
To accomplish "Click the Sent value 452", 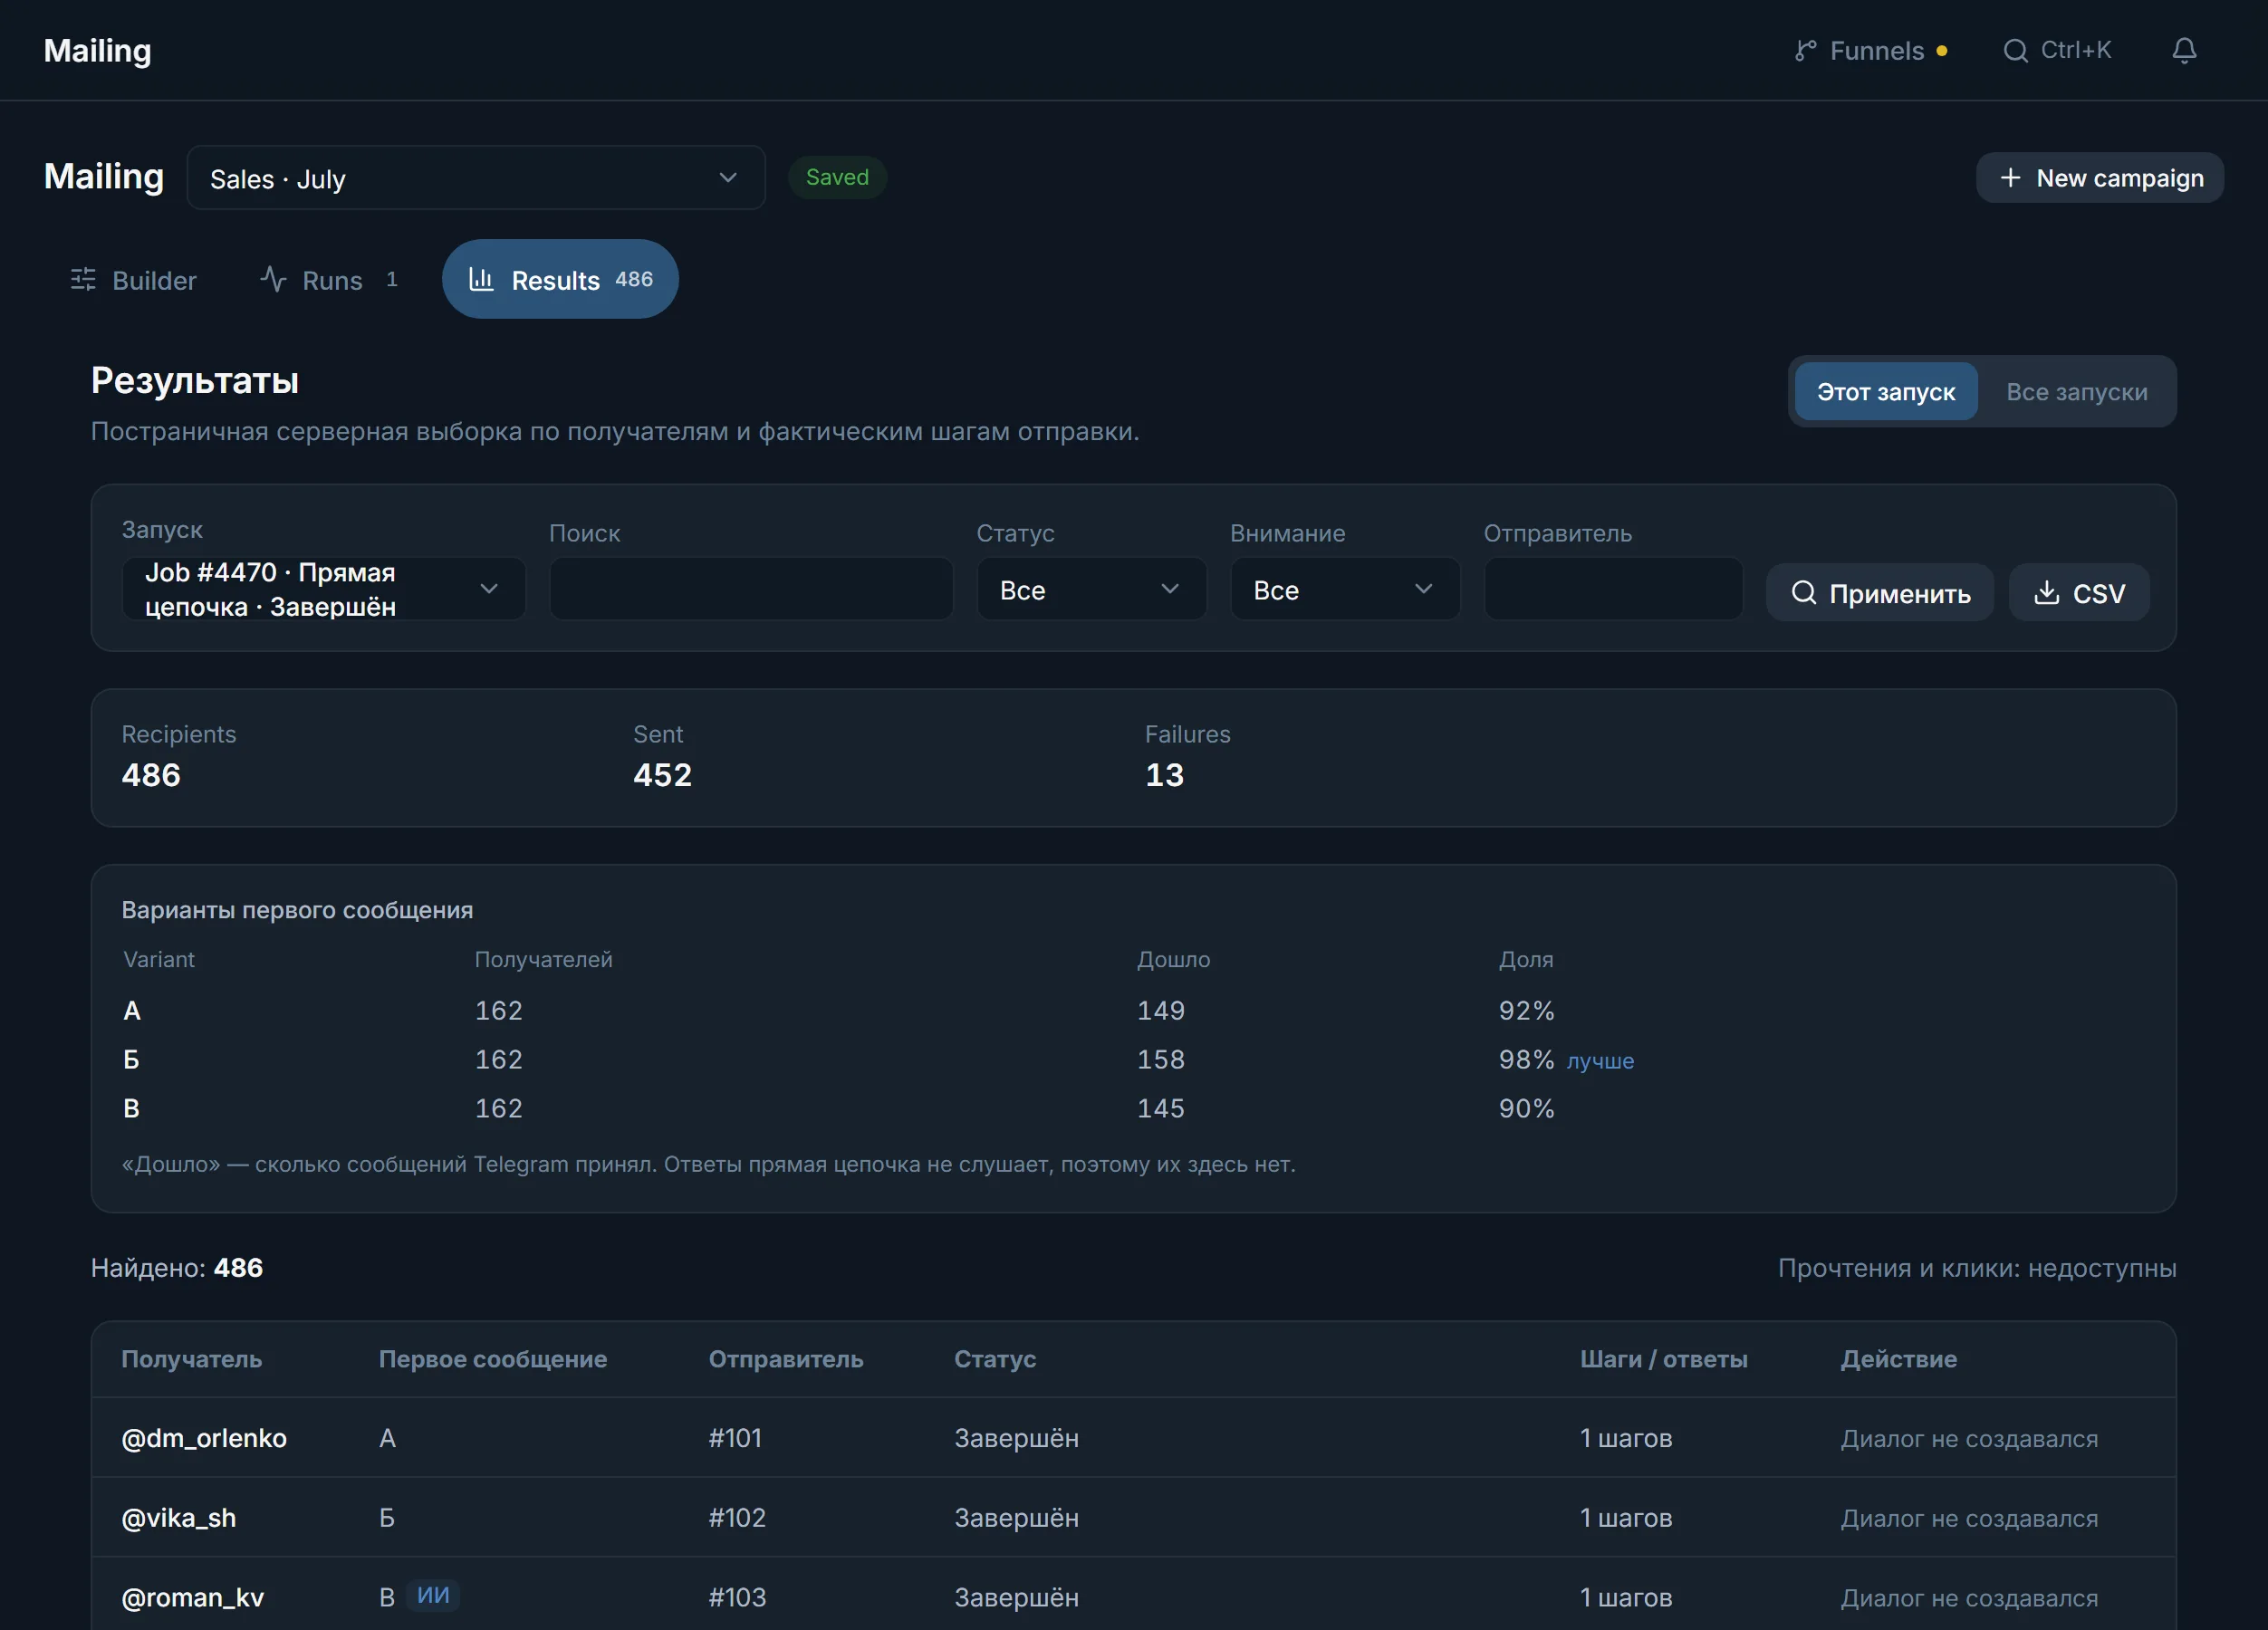I will click(x=662, y=775).
